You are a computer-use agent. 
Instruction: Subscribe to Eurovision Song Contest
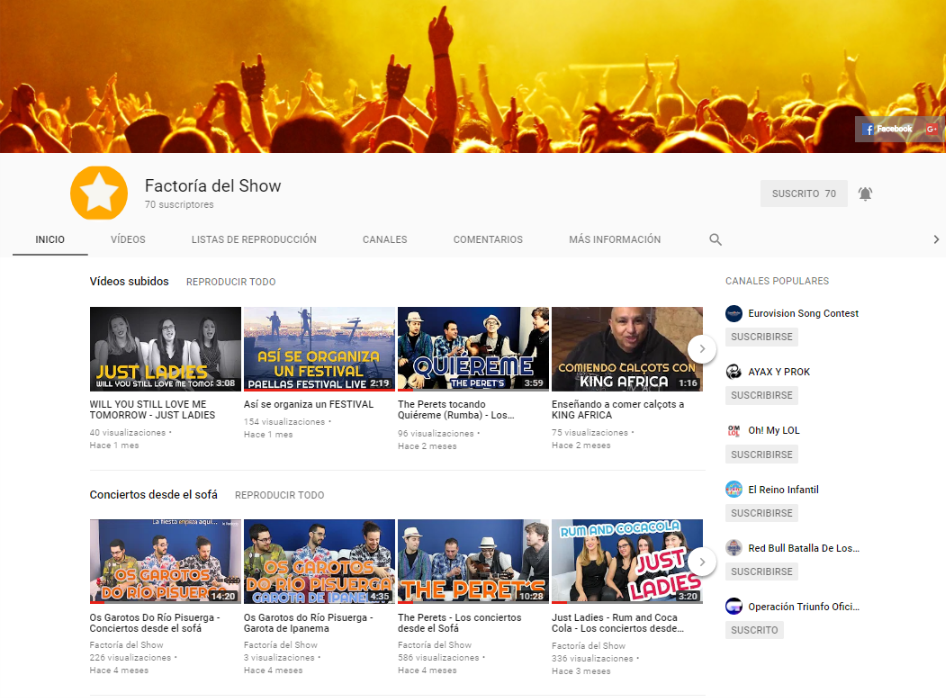pos(761,337)
